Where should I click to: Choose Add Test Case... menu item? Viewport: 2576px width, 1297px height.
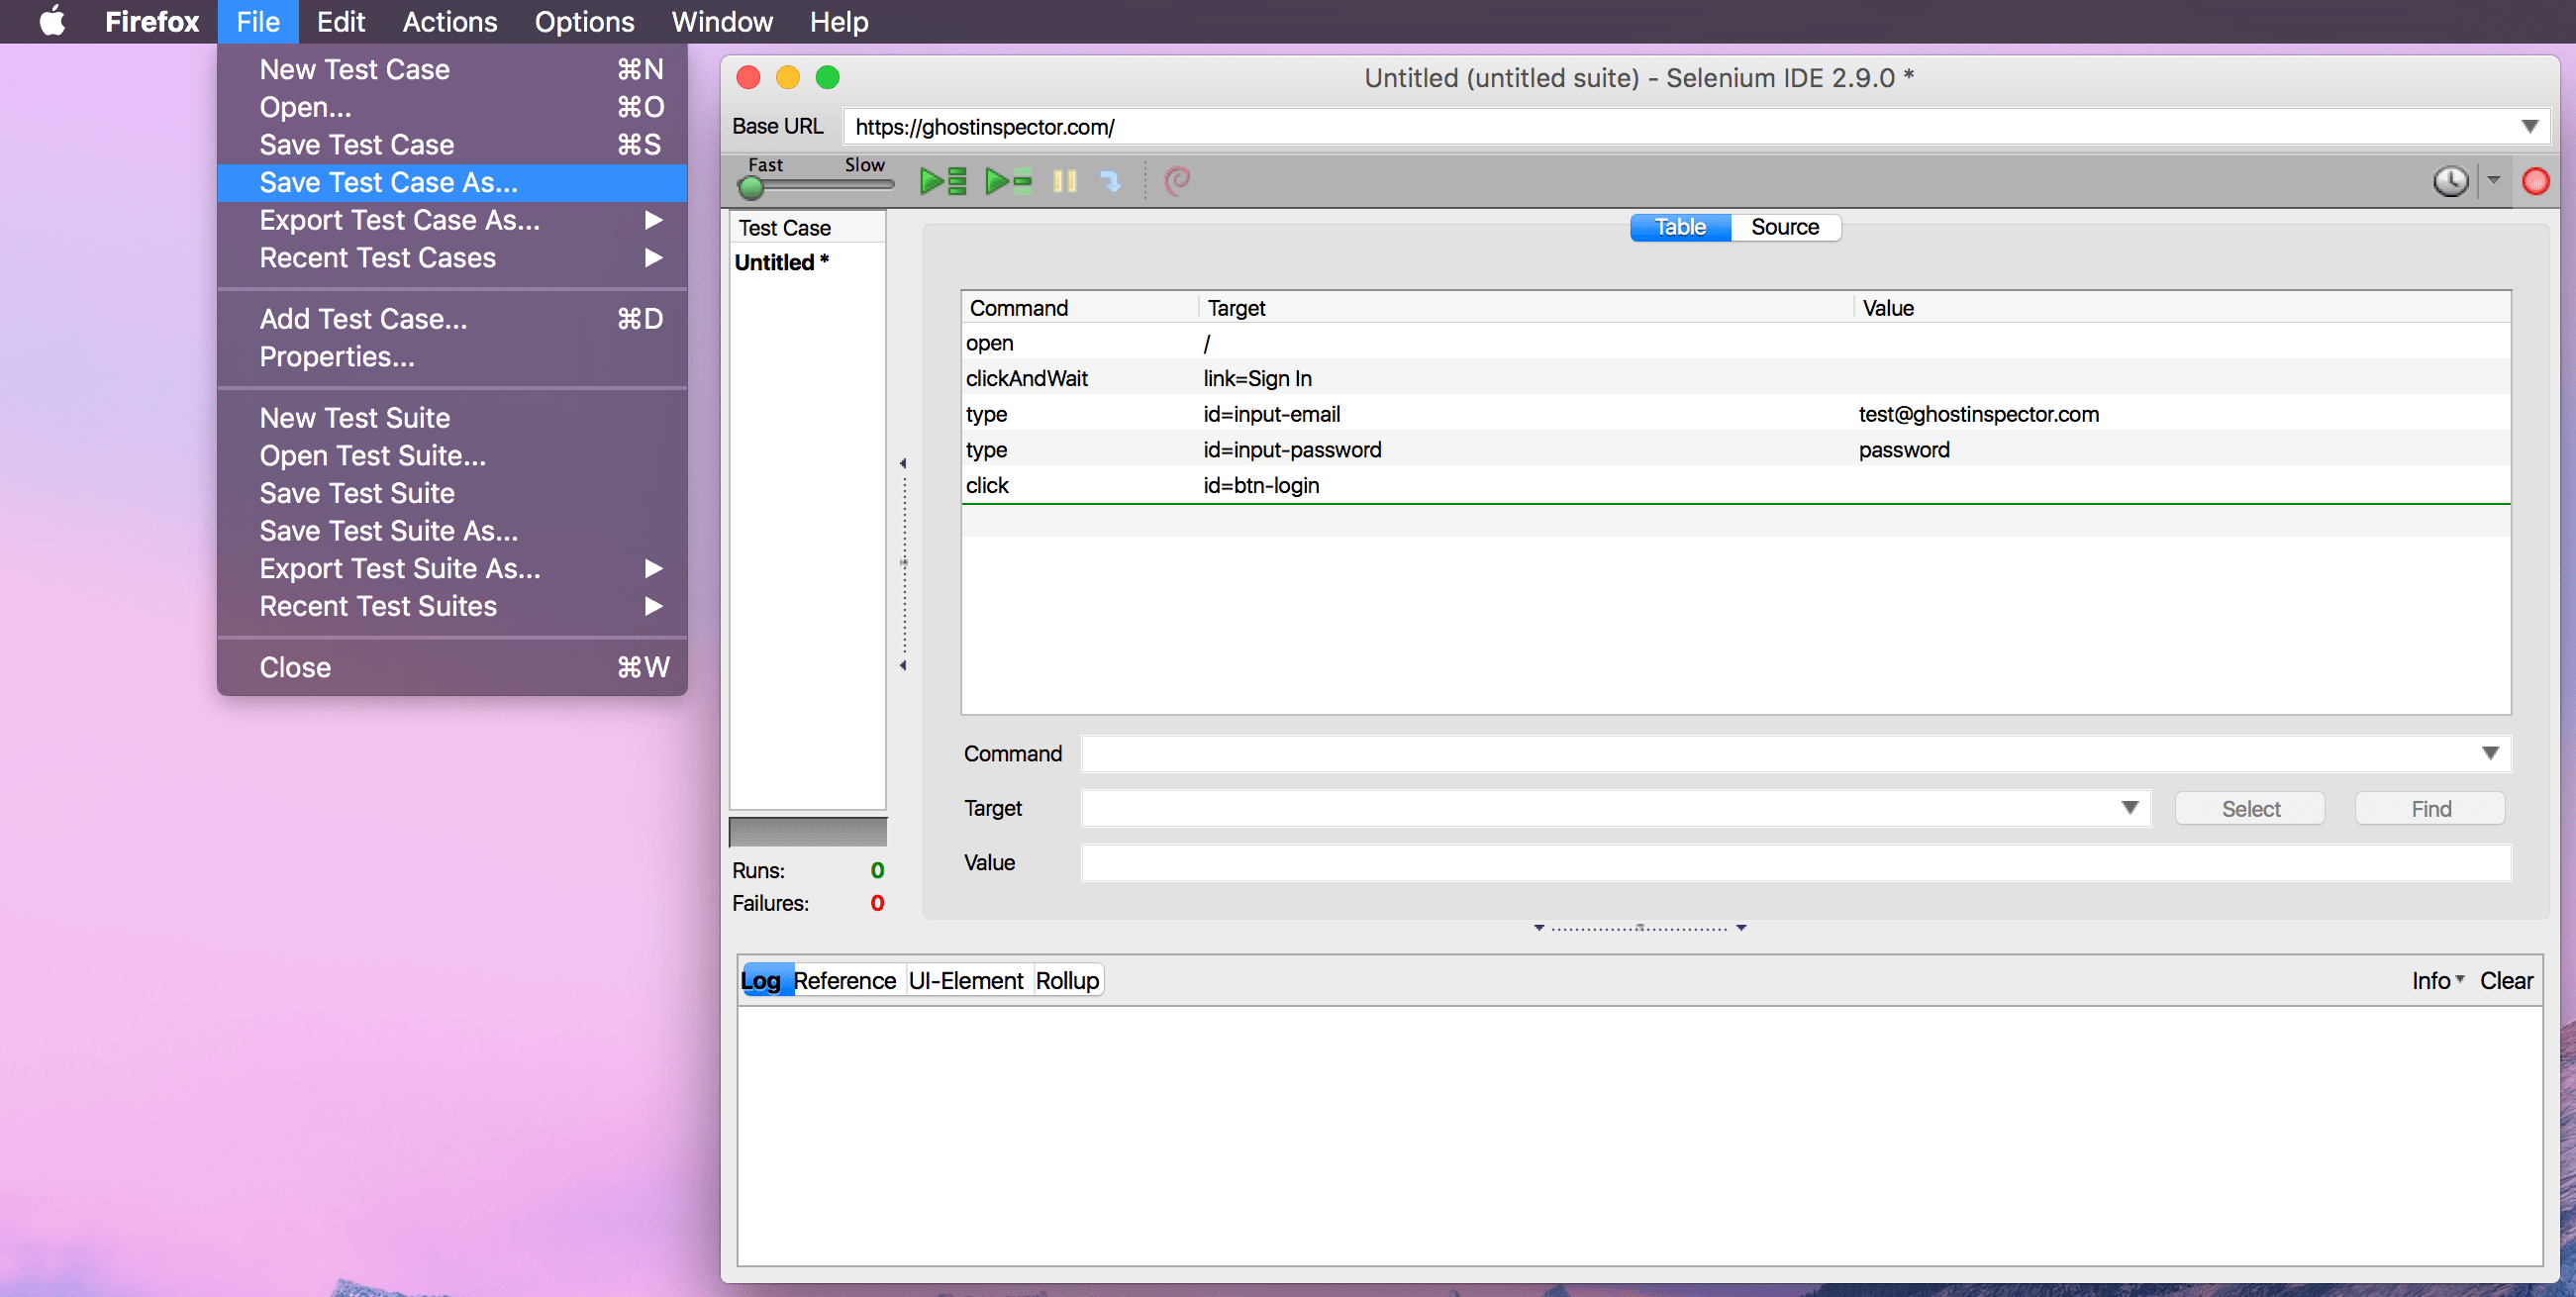[x=452, y=319]
